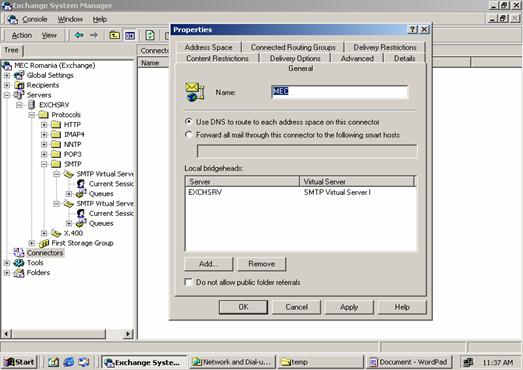
Task: Enable Do not allow public folder referrals
Action: (x=188, y=282)
